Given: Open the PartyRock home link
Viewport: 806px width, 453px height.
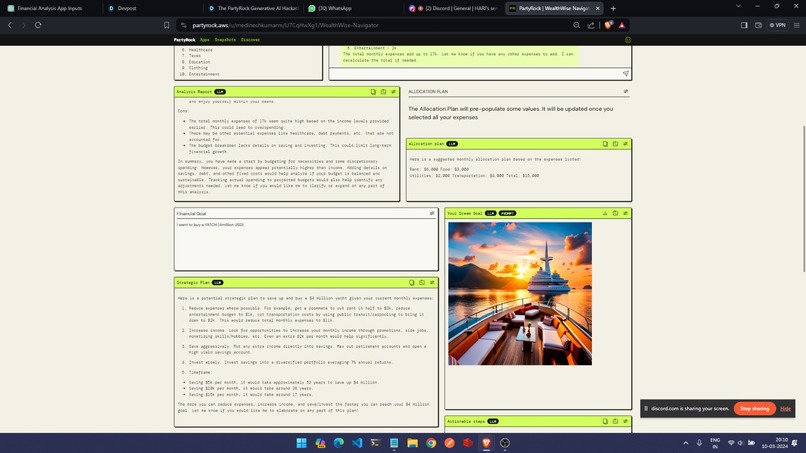Looking at the screenshot, I should (x=184, y=40).
